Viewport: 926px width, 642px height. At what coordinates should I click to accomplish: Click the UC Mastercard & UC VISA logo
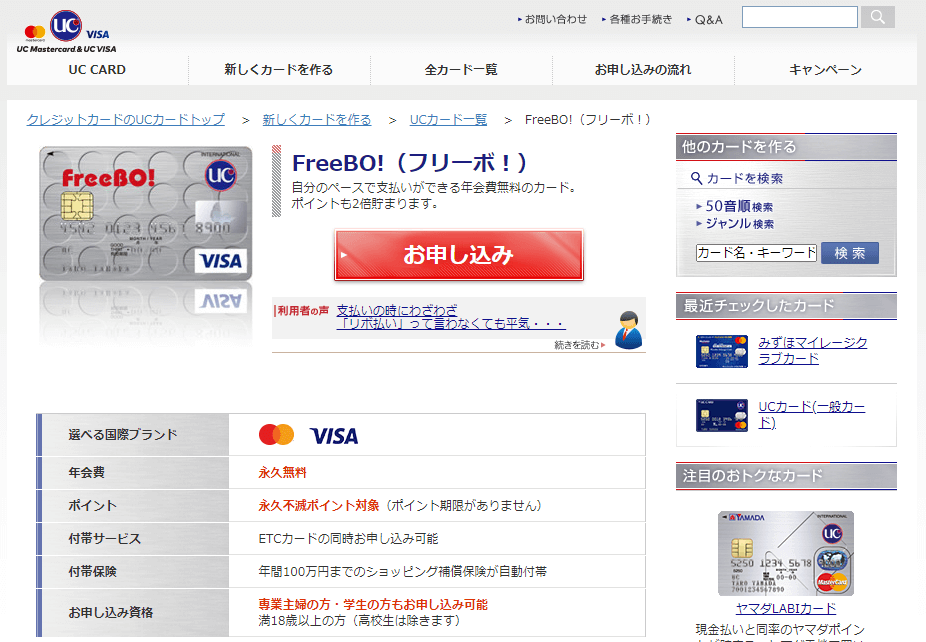click(x=66, y=32)
